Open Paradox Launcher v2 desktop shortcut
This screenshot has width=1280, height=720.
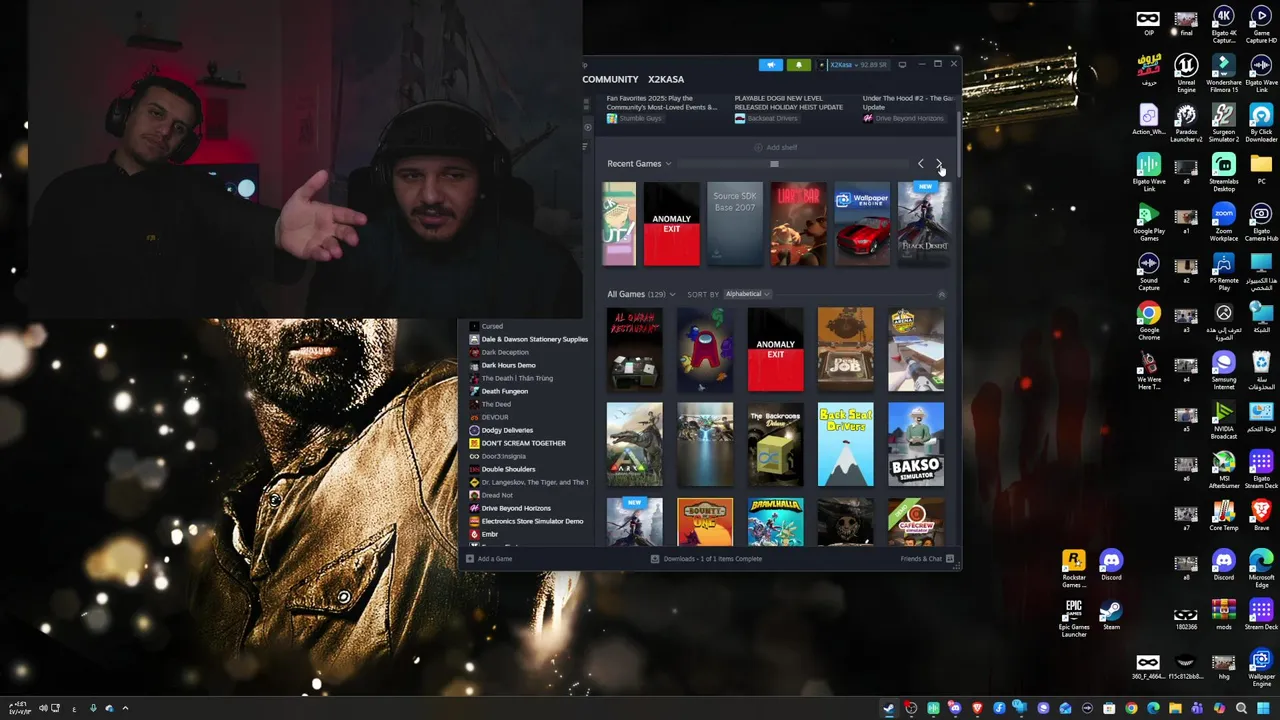pyautogui.click(x=1186, y=122)
